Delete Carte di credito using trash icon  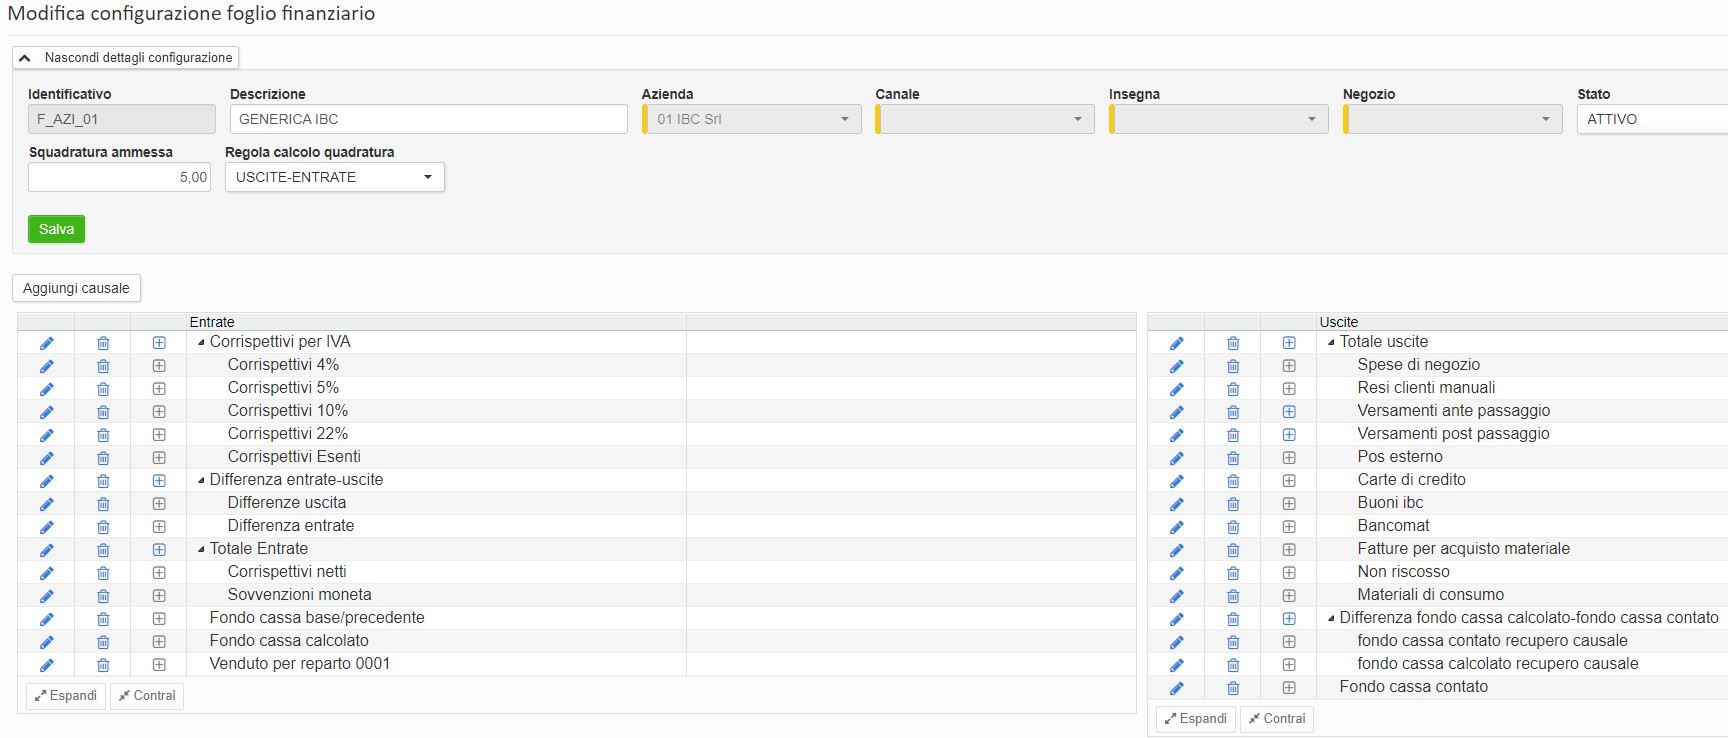pyautogui.click(x=1233, y=481)
